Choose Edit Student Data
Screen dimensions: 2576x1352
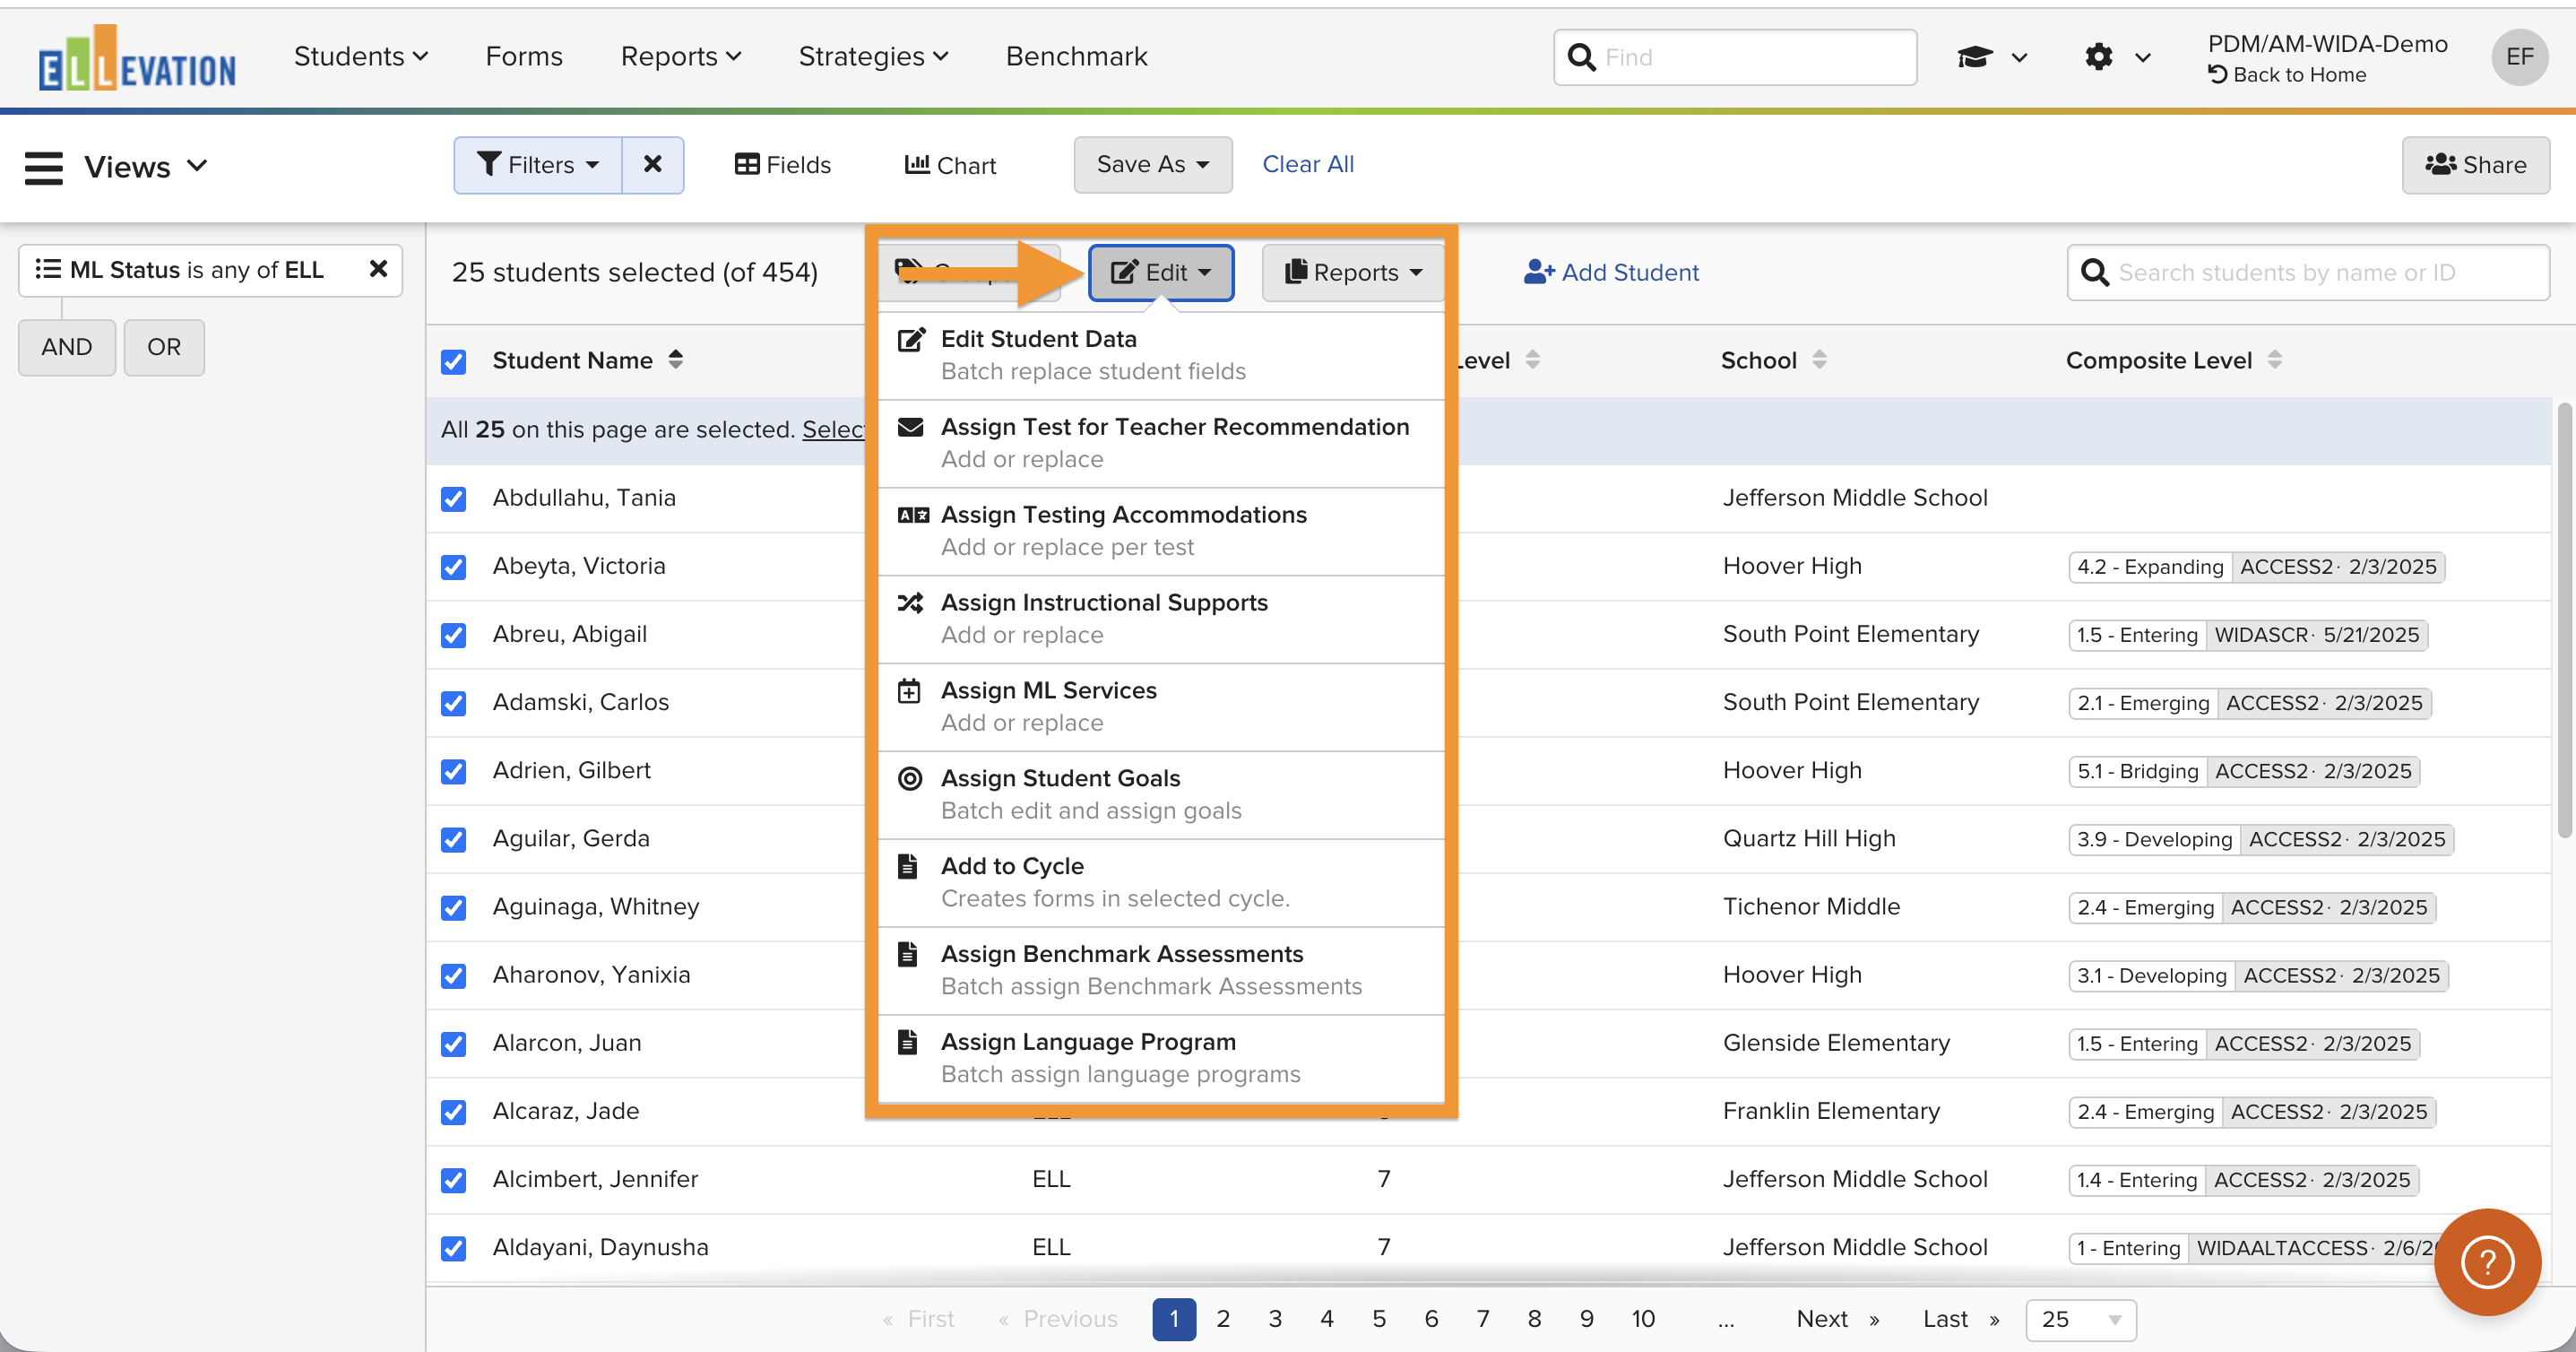coord(1161,355)
